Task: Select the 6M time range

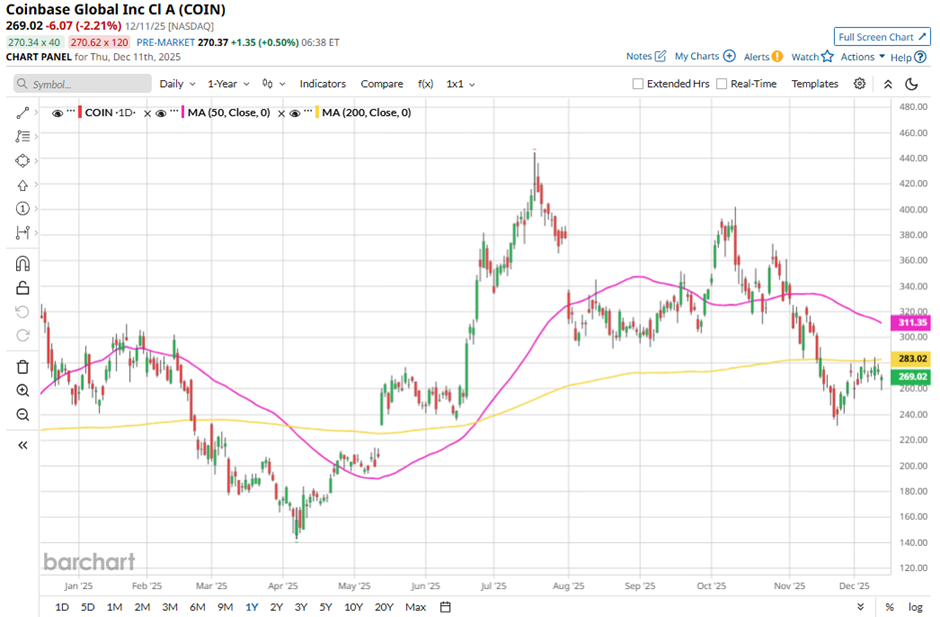Action: pos(197,607)
